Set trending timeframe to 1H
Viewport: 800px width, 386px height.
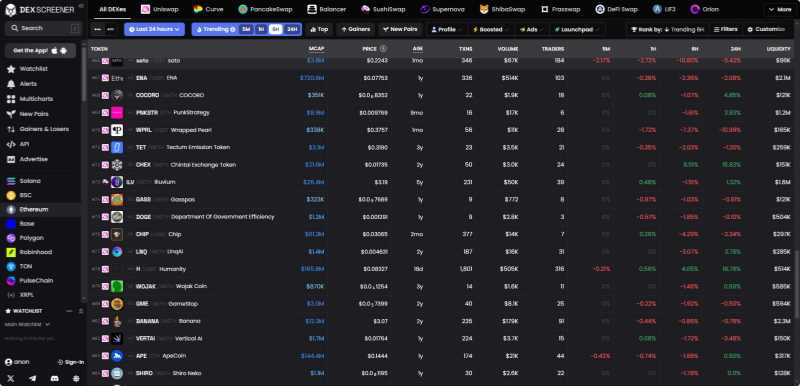tap(261, 30)
